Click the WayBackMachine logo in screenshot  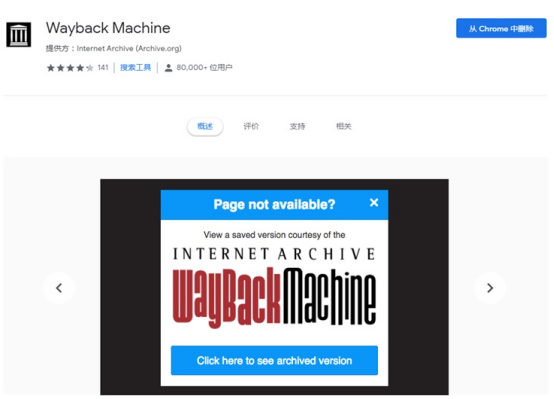(274, 297)
